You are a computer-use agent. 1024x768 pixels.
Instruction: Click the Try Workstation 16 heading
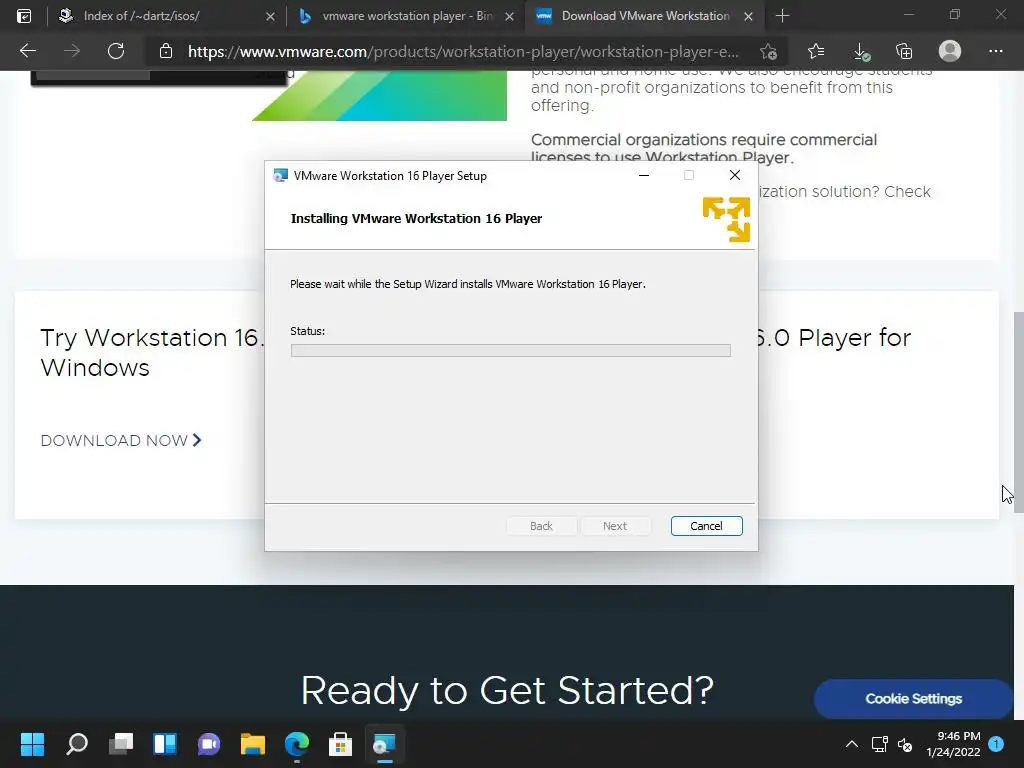coord(151,353)
